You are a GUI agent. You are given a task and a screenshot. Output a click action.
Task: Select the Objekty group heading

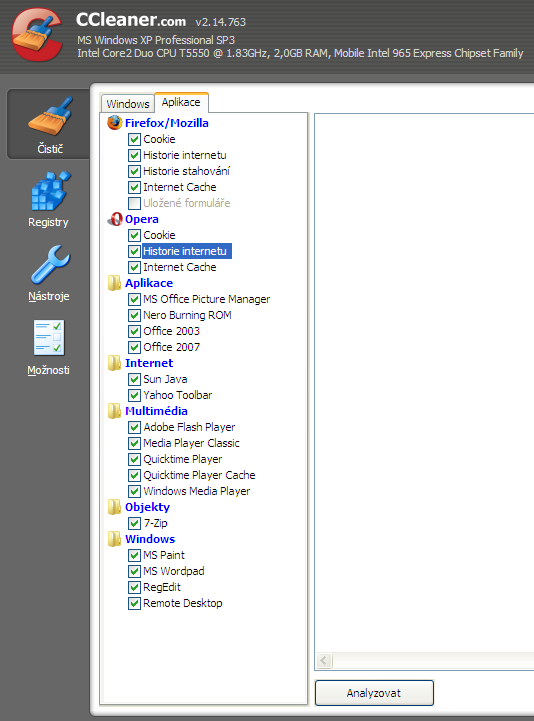147,507
